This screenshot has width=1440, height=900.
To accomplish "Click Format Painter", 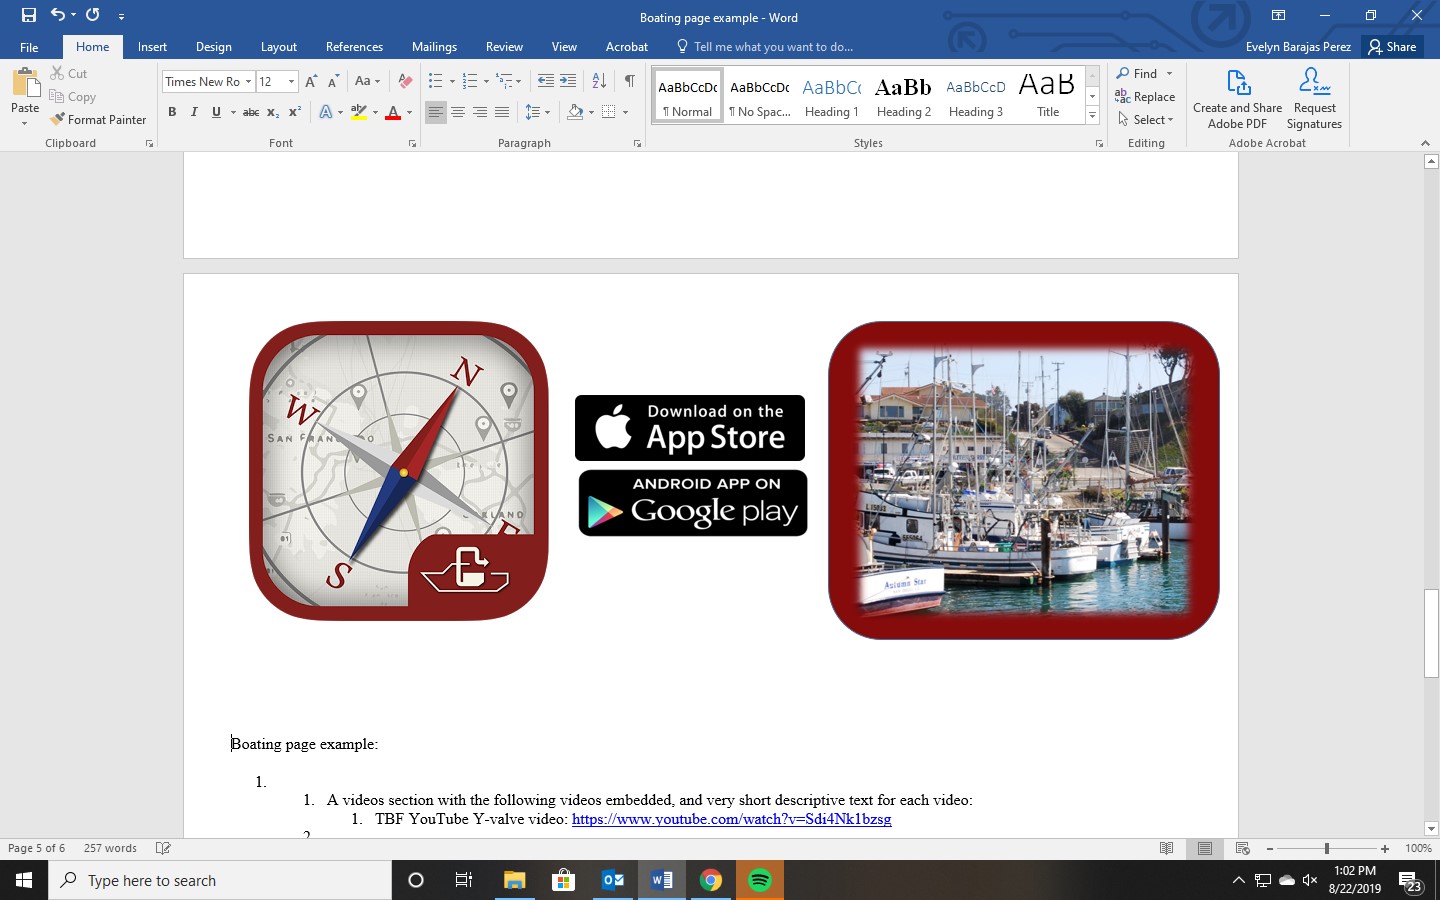I will [x=98, y=119].
